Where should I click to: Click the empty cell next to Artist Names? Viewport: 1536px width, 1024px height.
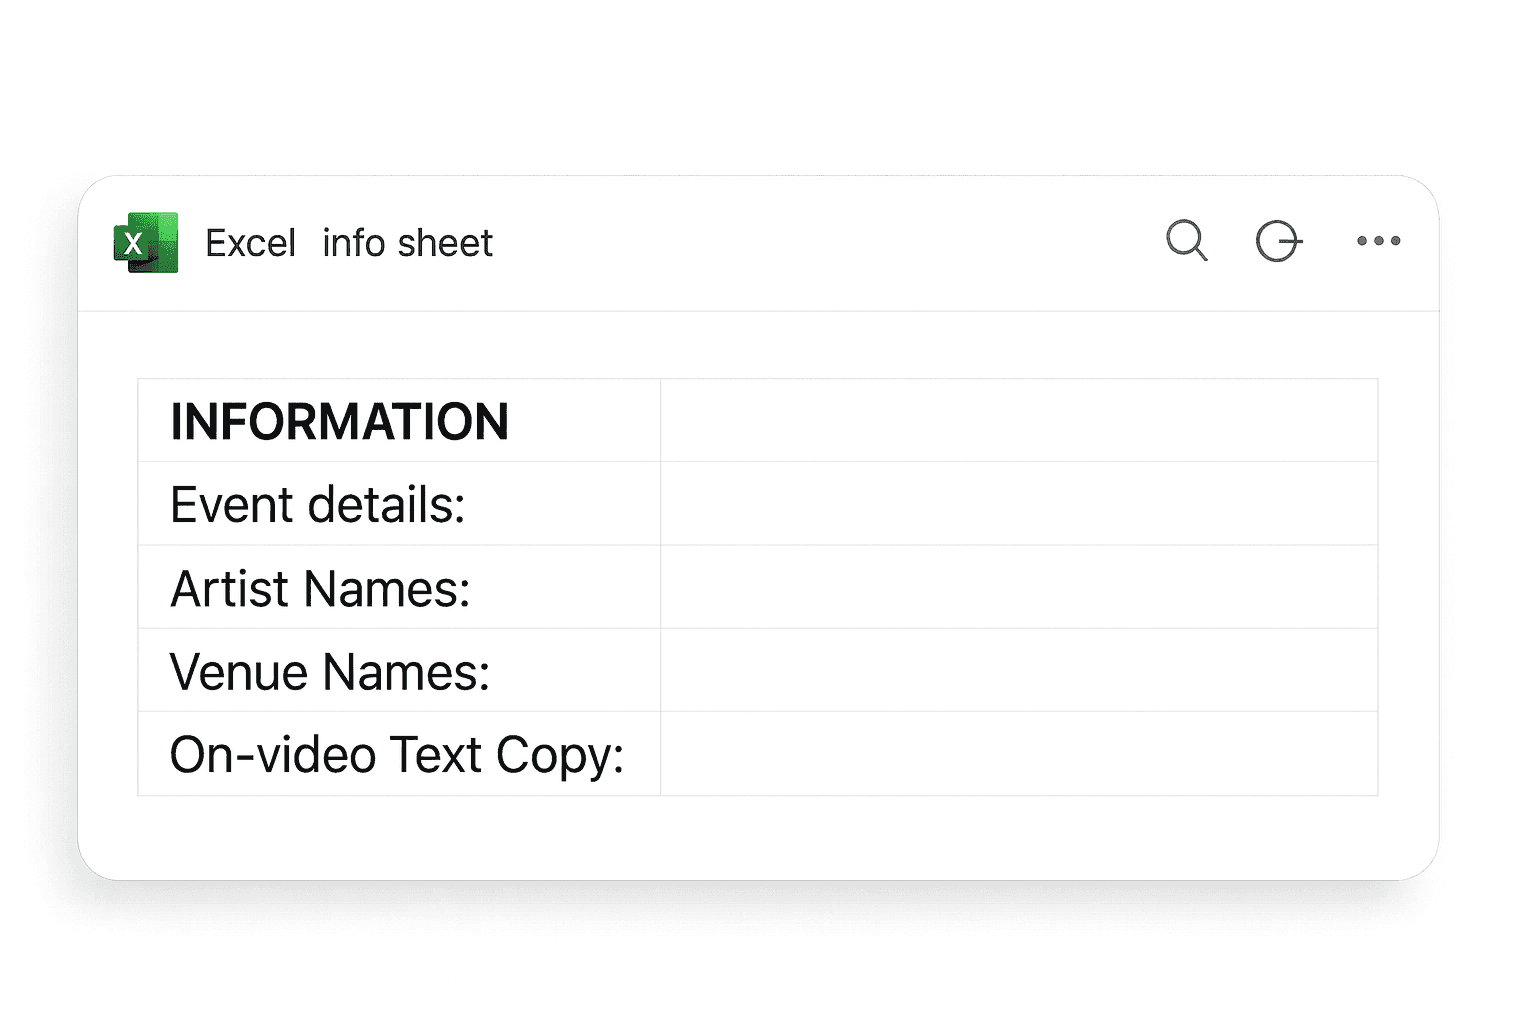point(1018,587)
